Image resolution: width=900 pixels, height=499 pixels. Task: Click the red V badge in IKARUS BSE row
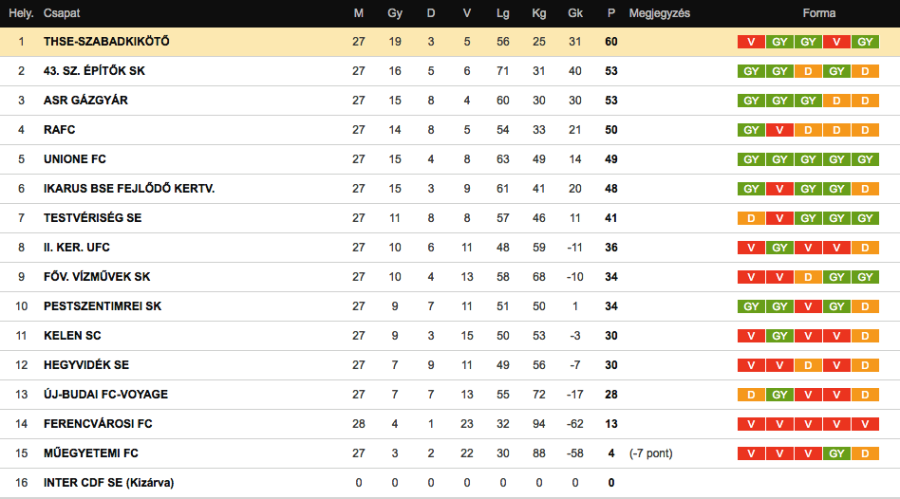coord(779,189)
